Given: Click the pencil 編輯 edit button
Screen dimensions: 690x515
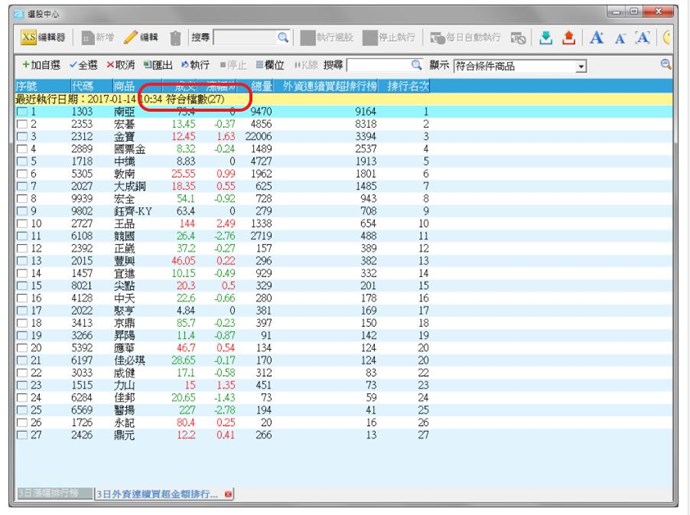Looking at the screenshot, I should point(141,37).
